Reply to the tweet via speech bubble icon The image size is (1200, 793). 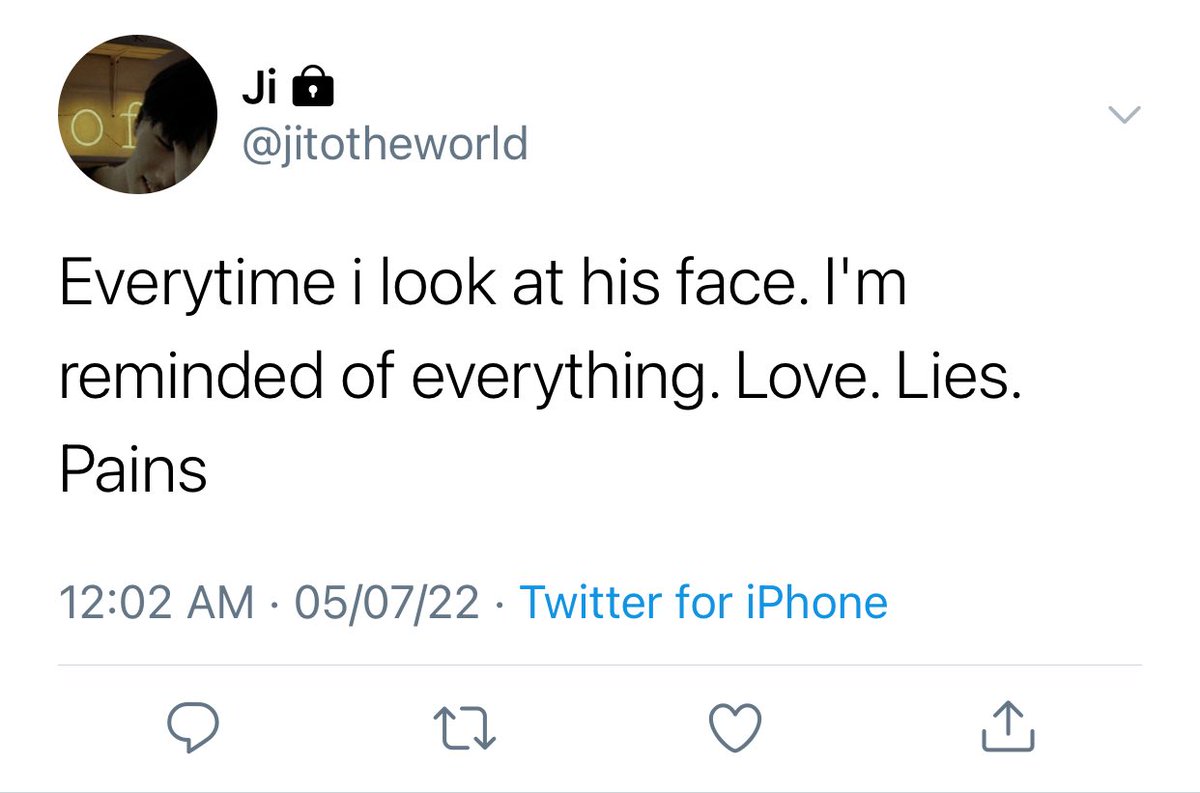click(193, 727)
